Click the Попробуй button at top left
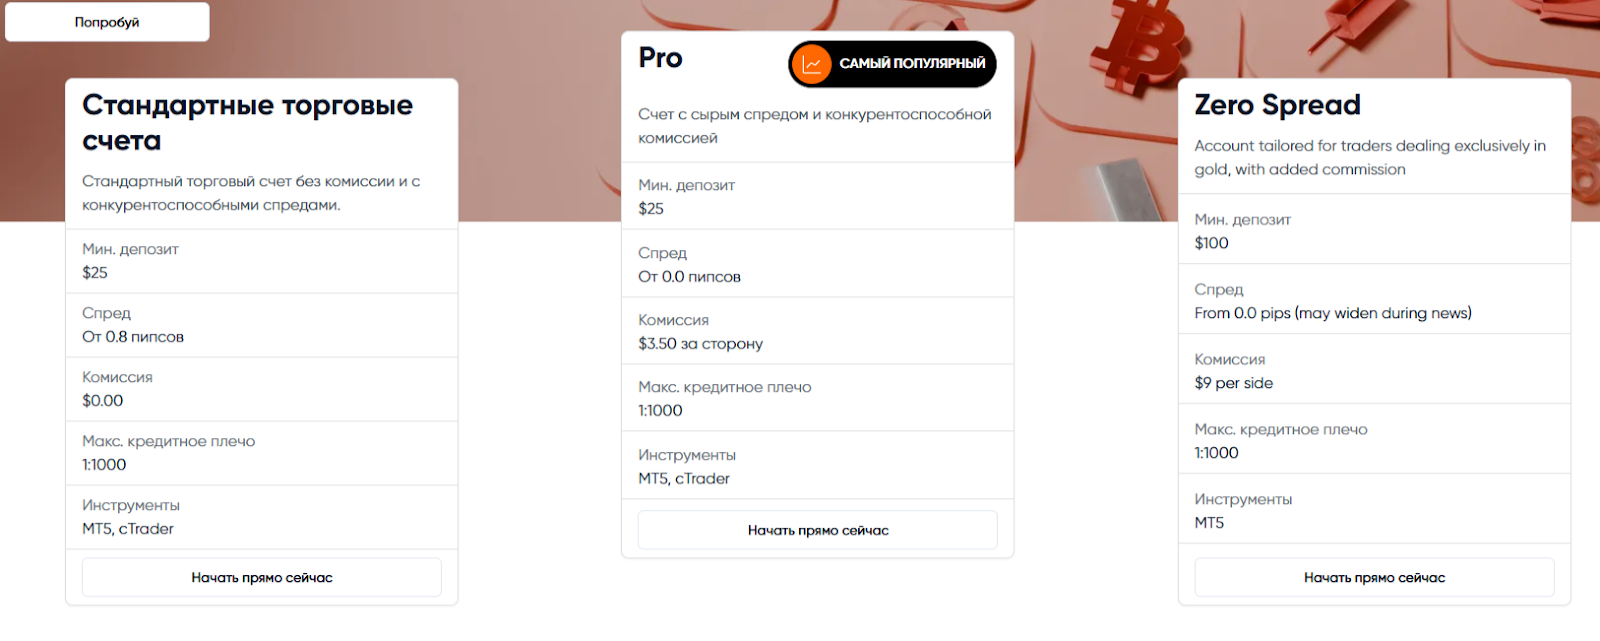 (x=107, y=22)
